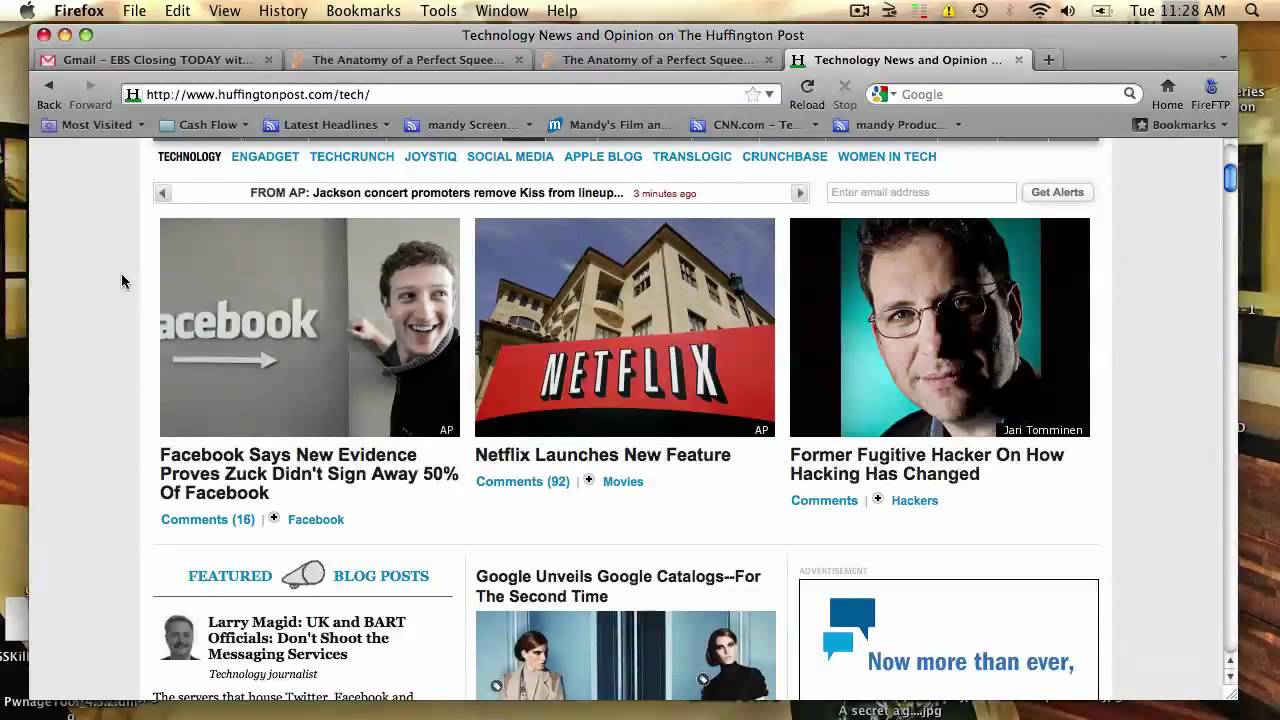Viewport: 1280px width, 720px height.
Task: Click the bookmark star in the address bar
Action: [752, 94]
